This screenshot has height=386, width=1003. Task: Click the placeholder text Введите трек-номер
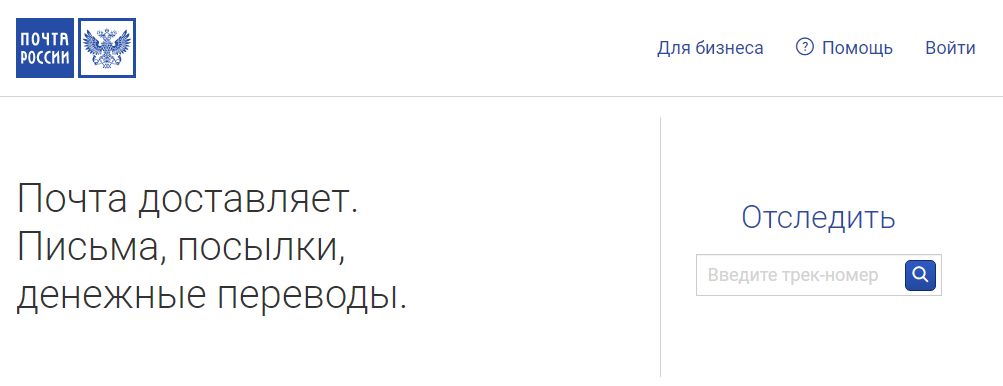click(x=793, y=275)
